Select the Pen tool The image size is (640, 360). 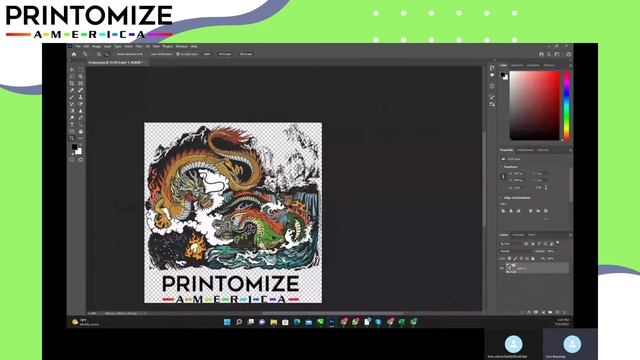80,118
